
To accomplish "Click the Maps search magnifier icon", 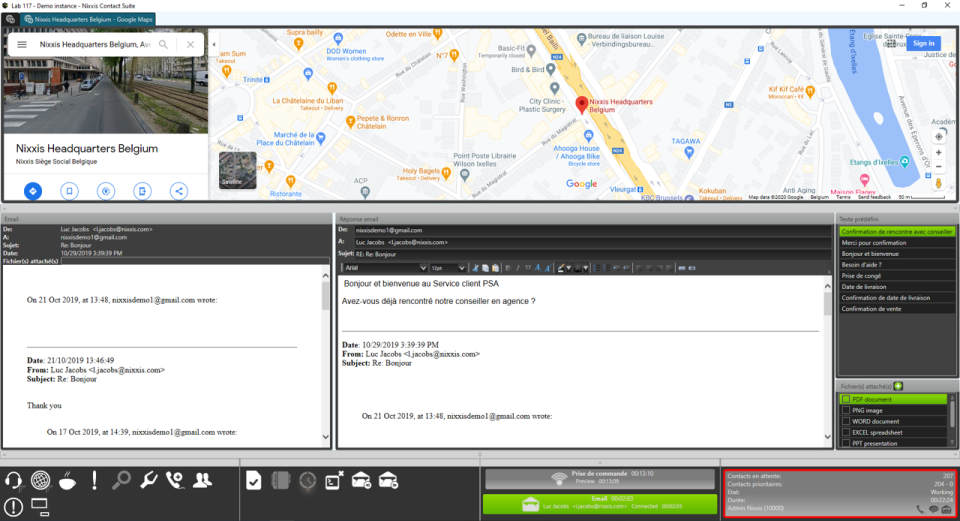I will [163, 45].
